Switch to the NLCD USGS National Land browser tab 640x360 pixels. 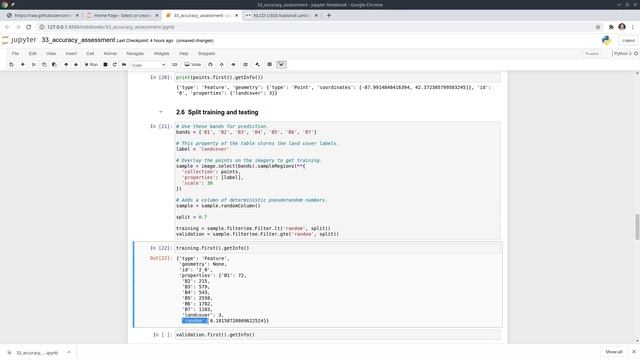[x=281, y=16]
